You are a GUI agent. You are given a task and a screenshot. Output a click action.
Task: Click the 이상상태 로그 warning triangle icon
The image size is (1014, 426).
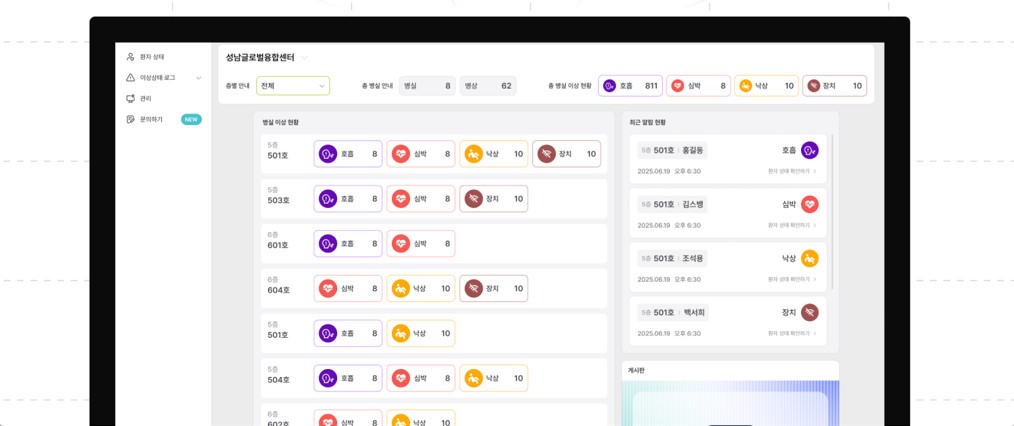pyautogui.click(x=131, y=78)
